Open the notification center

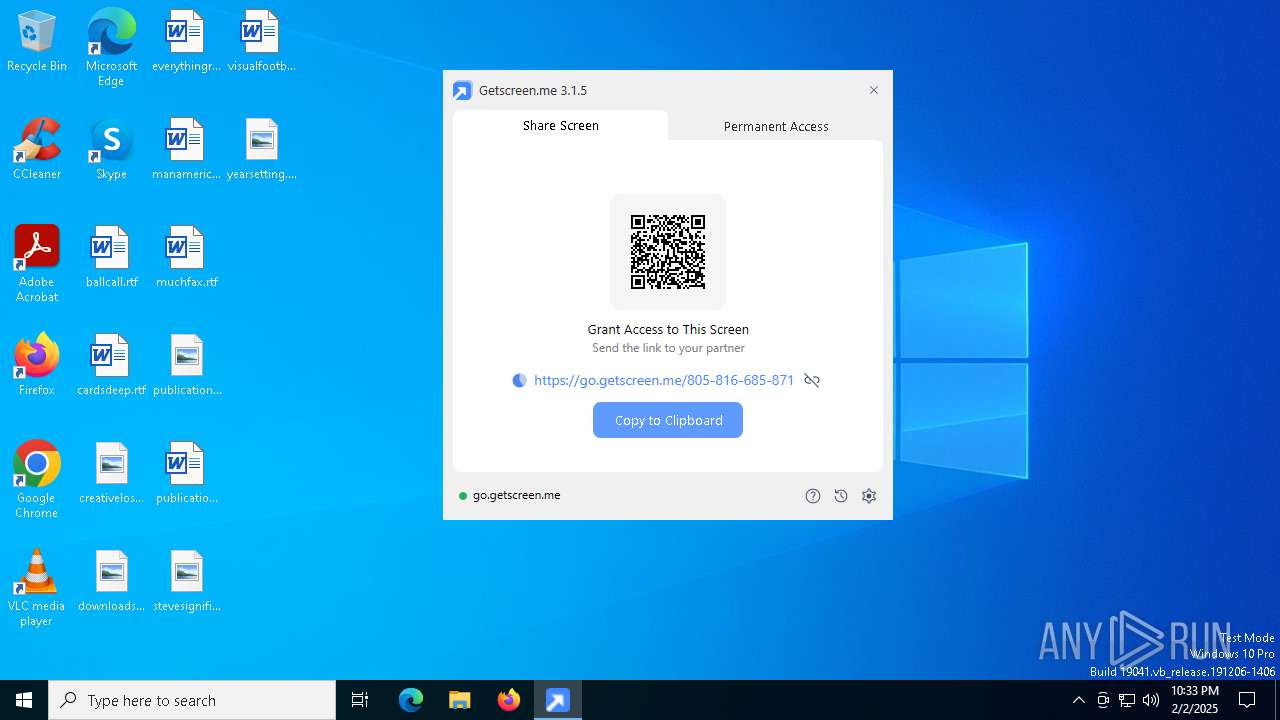point(1247,700)
